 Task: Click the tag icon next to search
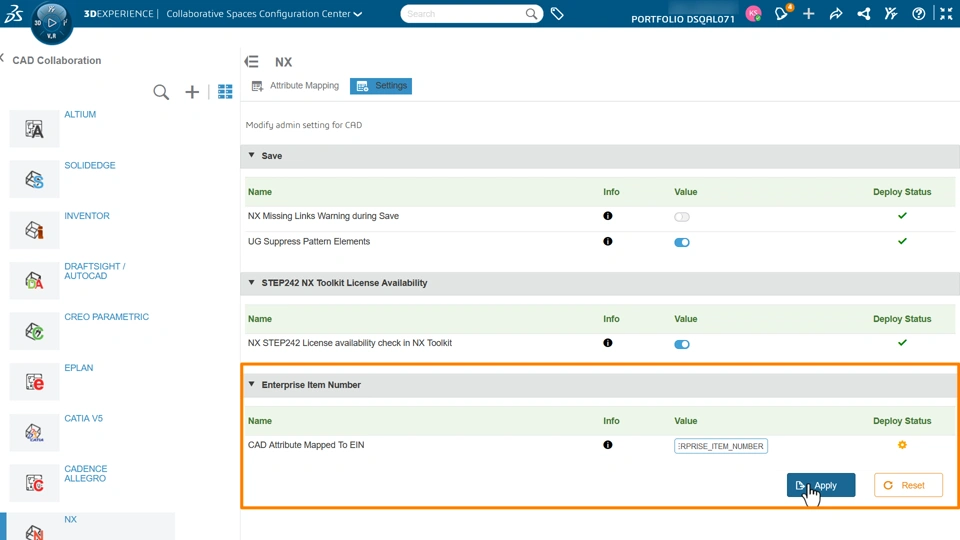(x=557, y=13)
